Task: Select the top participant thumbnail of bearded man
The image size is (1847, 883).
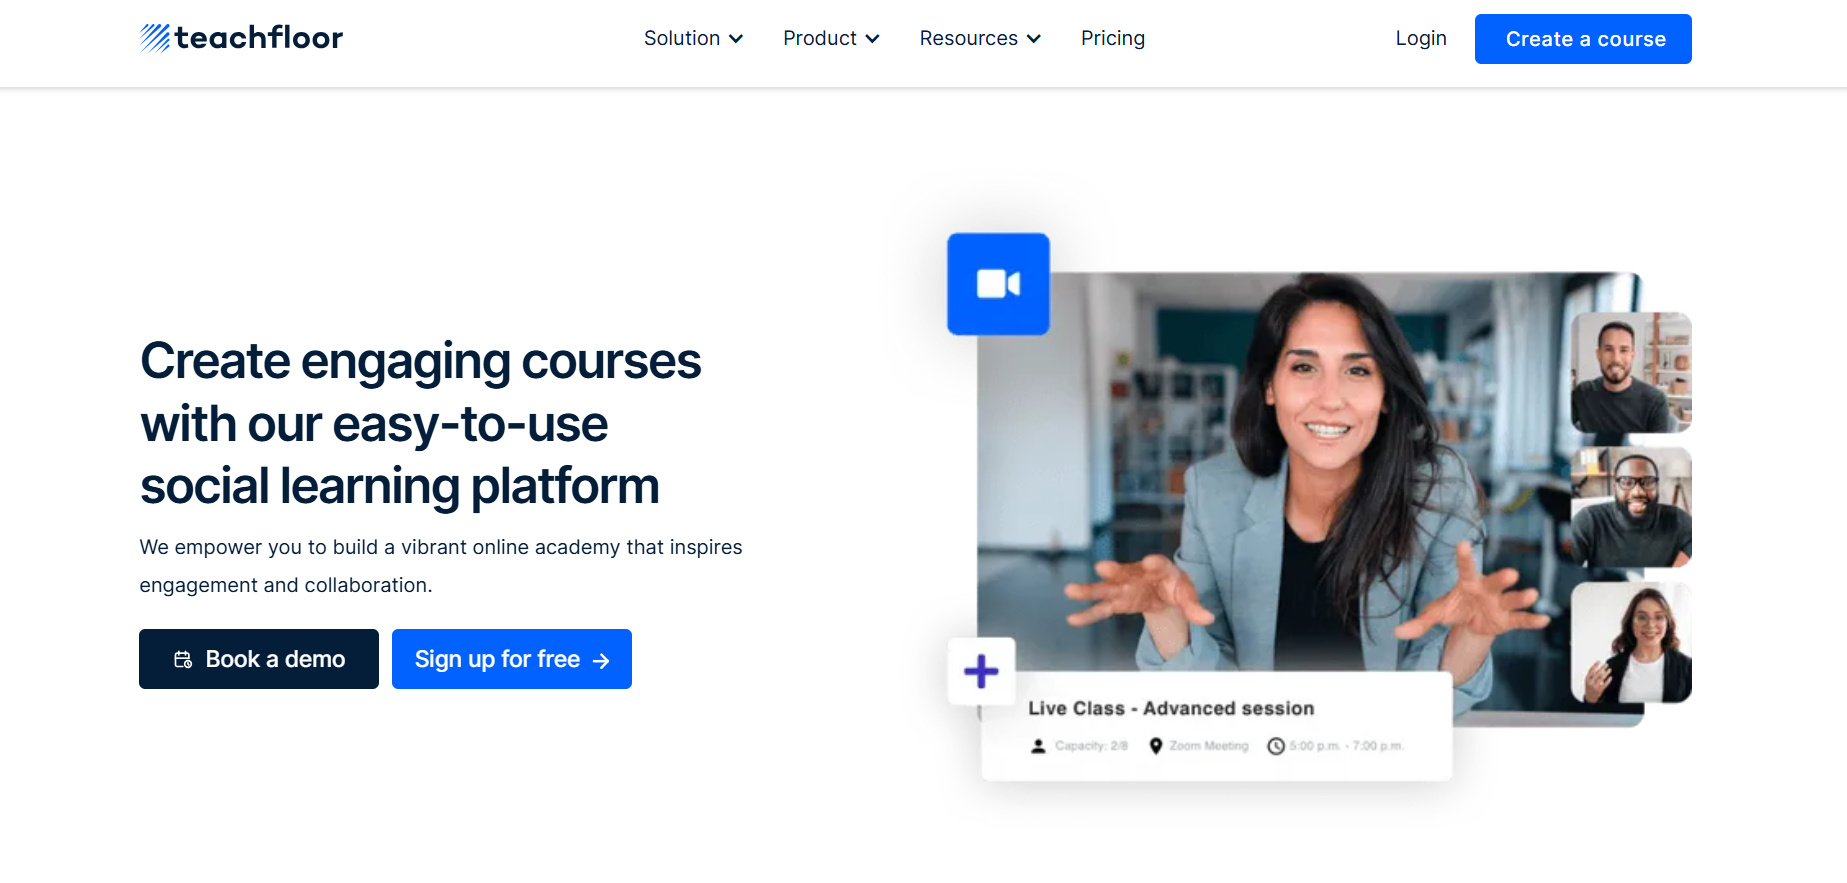Action: coord(1631,373)
